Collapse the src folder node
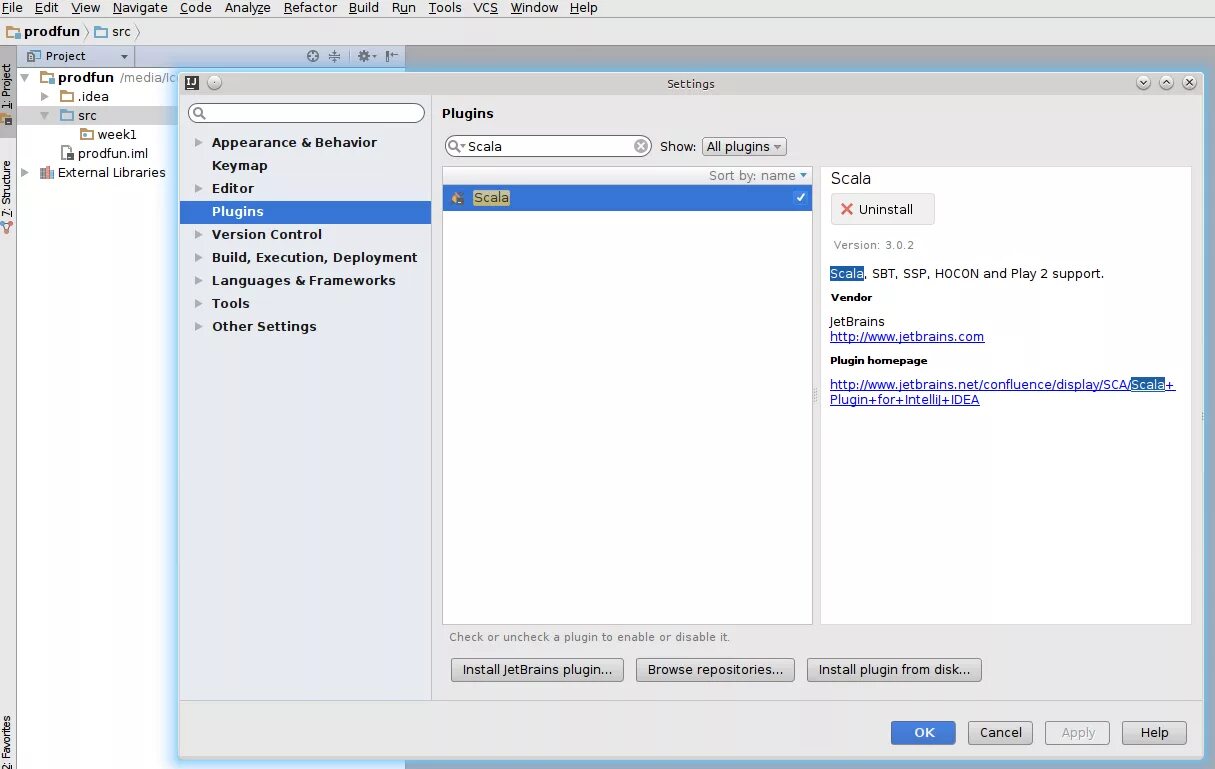1215x769 pixels. [44, 116]
